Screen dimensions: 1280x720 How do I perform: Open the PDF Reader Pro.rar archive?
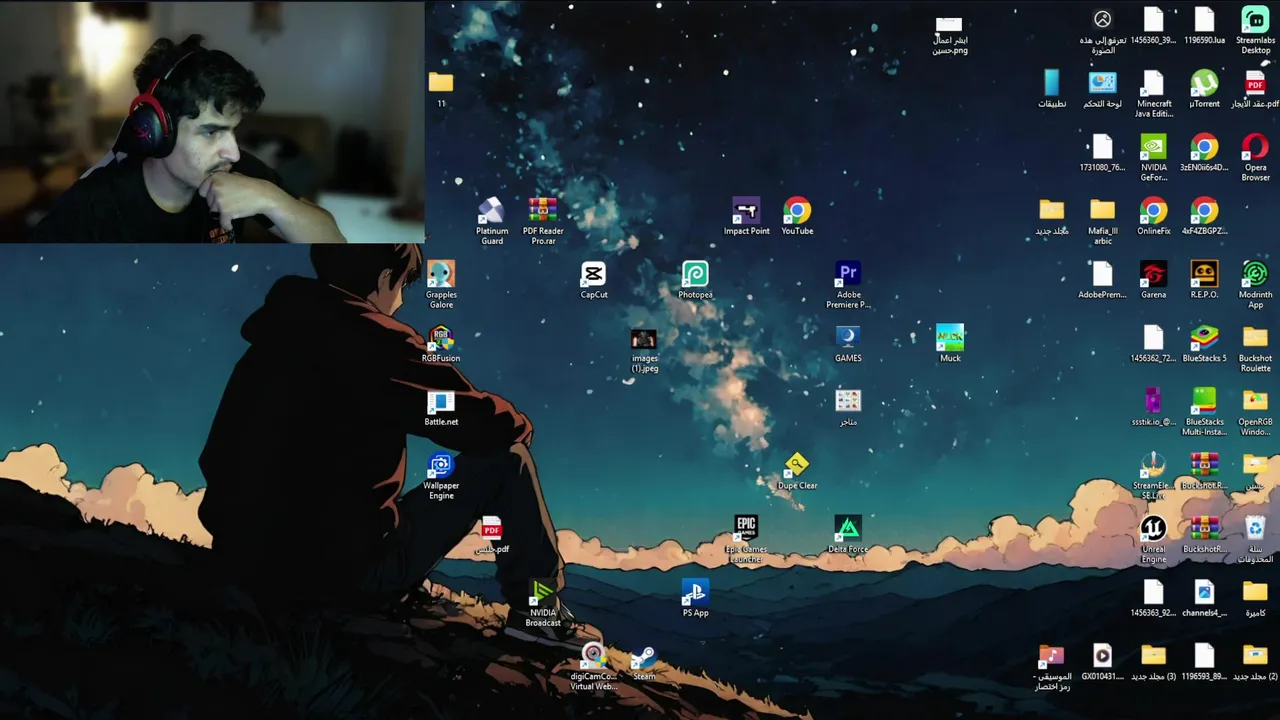[x=543, y=221]
